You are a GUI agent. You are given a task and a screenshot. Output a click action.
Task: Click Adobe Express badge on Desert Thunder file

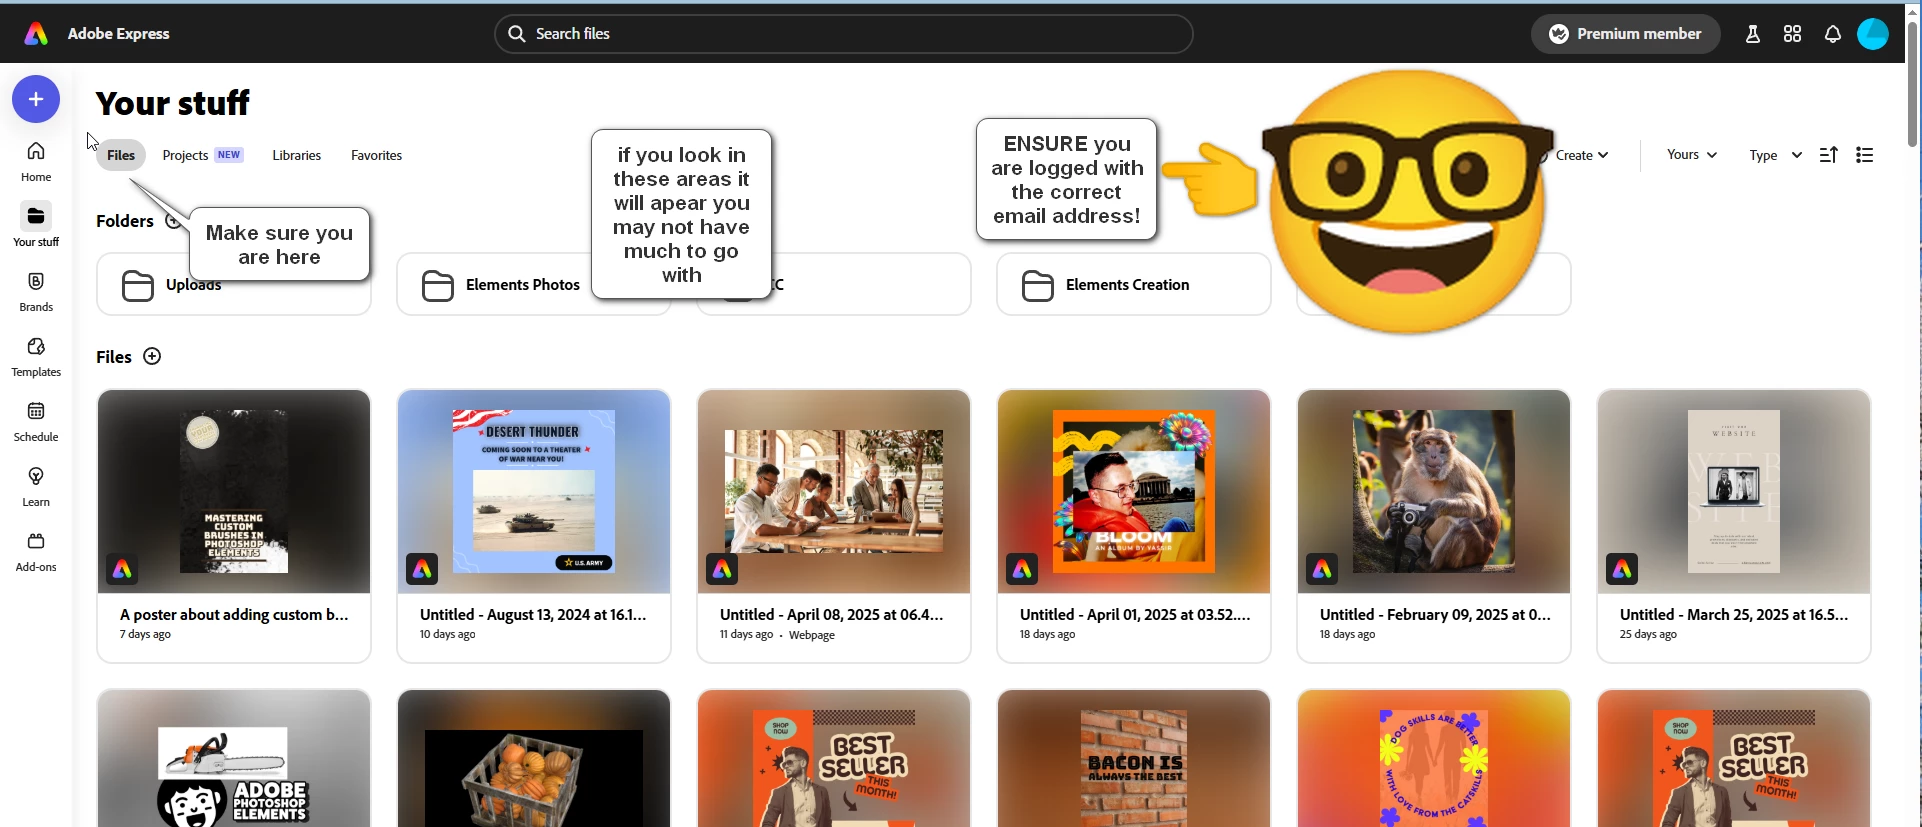pos(422,569)
